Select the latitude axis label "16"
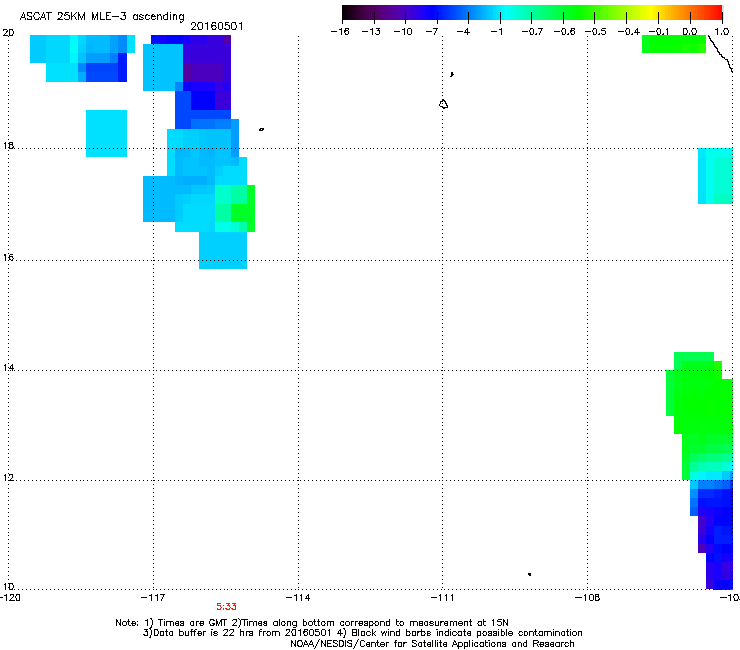Image resolution: width=740 pixels, height=650 pixels. 8,257
